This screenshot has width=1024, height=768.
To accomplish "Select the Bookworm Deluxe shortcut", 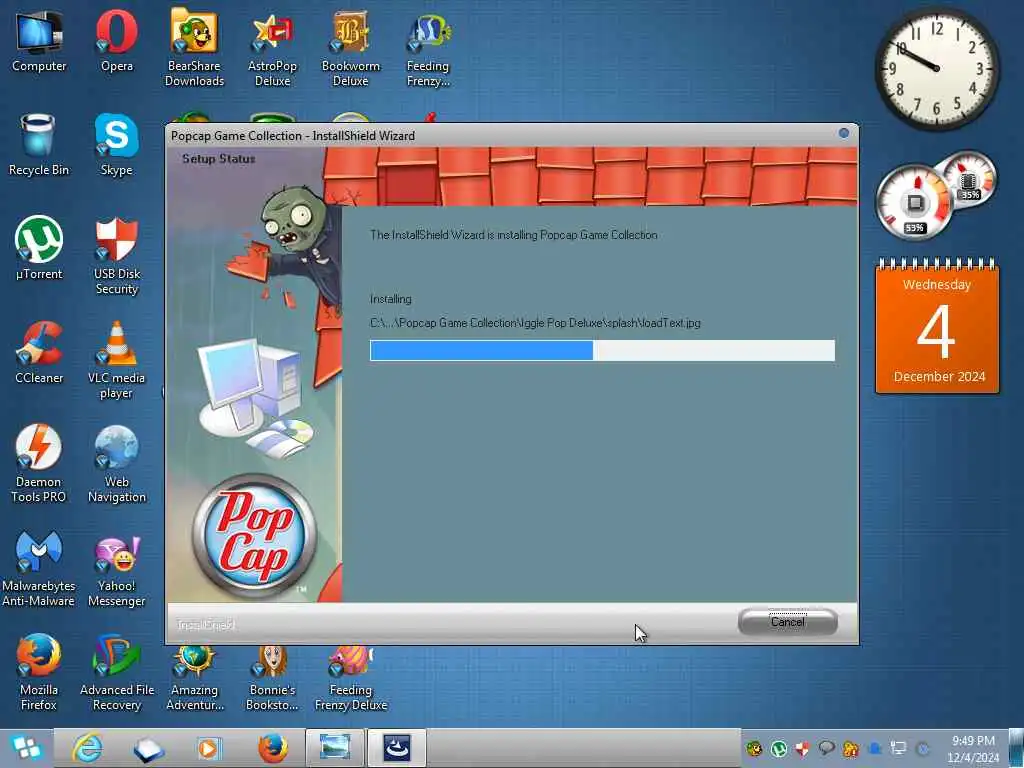I will 351,50.
